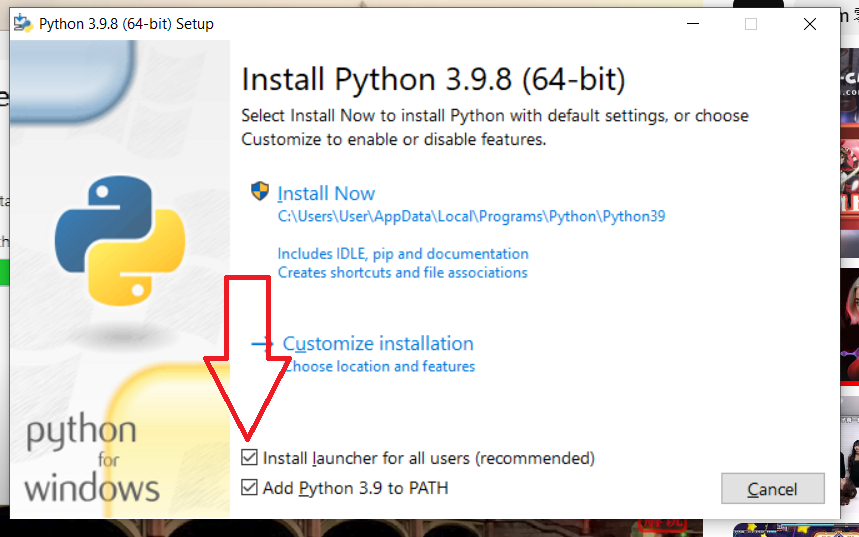Click the blue and yellow Python logo
Image resolution: width=859 pixels, height=537 pixels.
(120, 241)
